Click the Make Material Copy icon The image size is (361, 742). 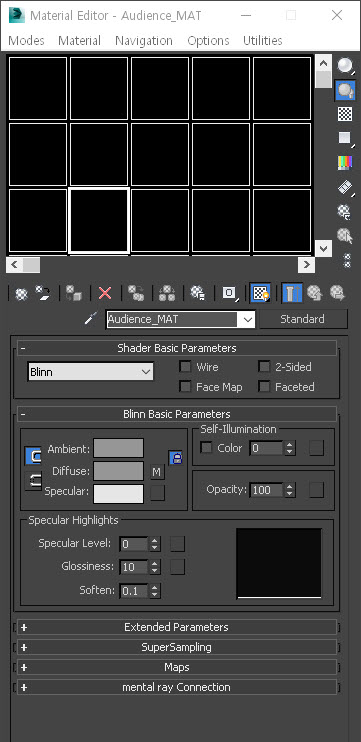point(136,293)
